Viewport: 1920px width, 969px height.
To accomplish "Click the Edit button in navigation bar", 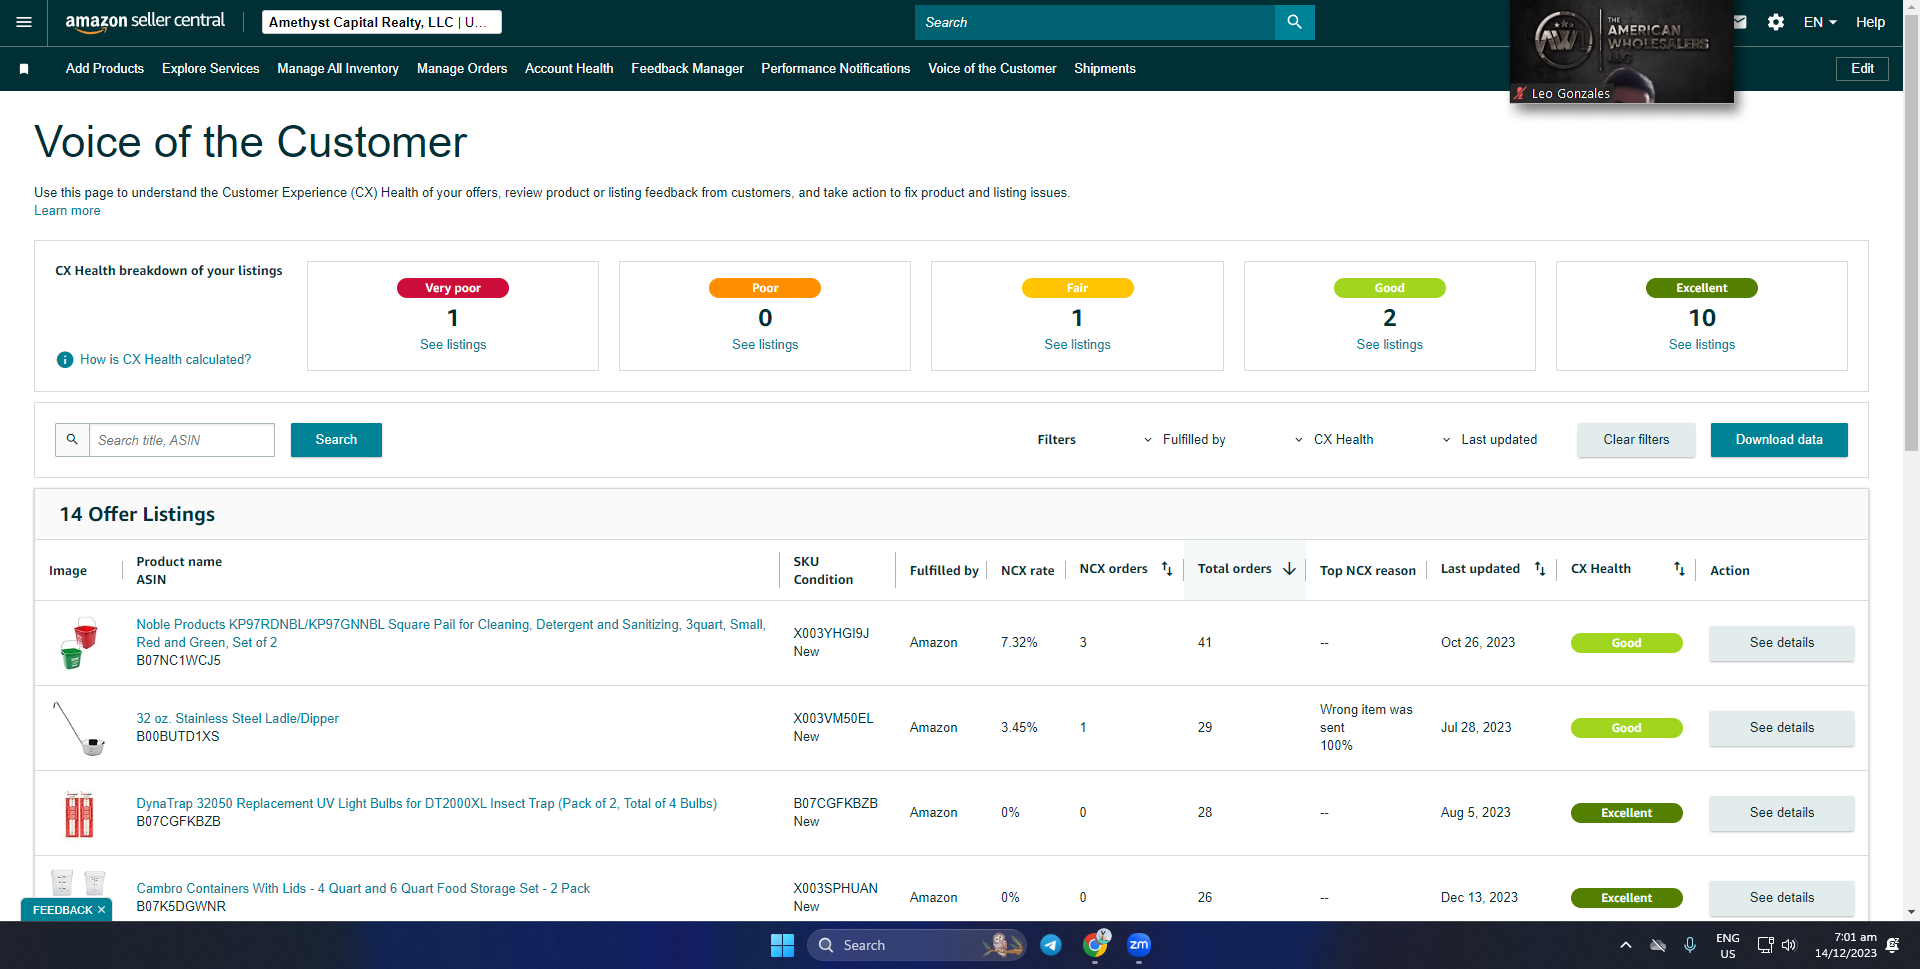I will click(x=1862, y=69).
